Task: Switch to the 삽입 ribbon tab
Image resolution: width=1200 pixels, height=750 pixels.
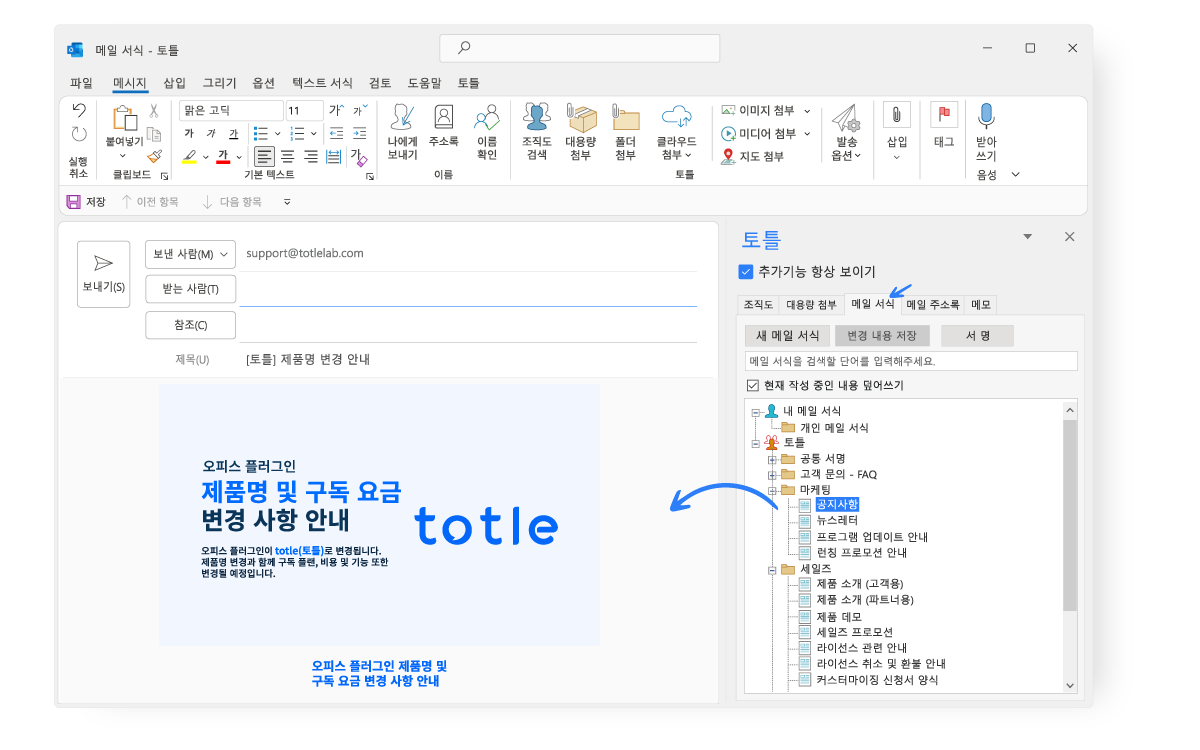Action: click(175, 83)
